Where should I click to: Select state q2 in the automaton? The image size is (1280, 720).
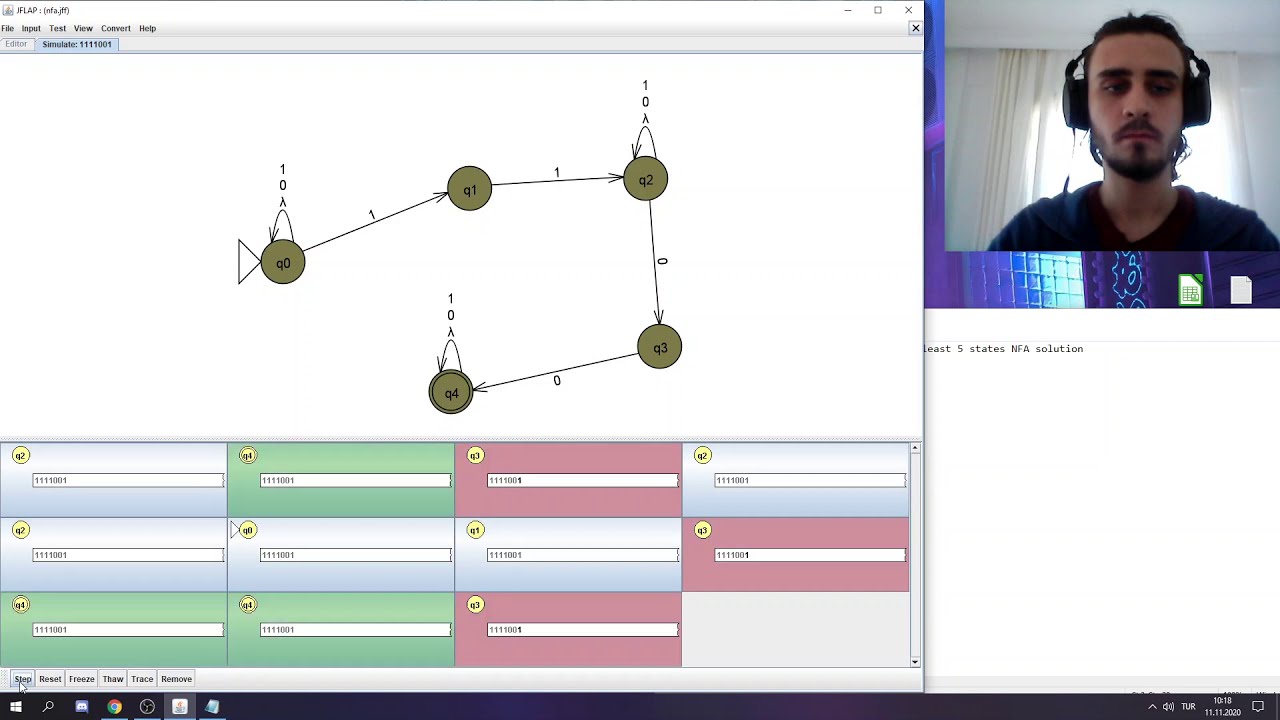point(646,180)
